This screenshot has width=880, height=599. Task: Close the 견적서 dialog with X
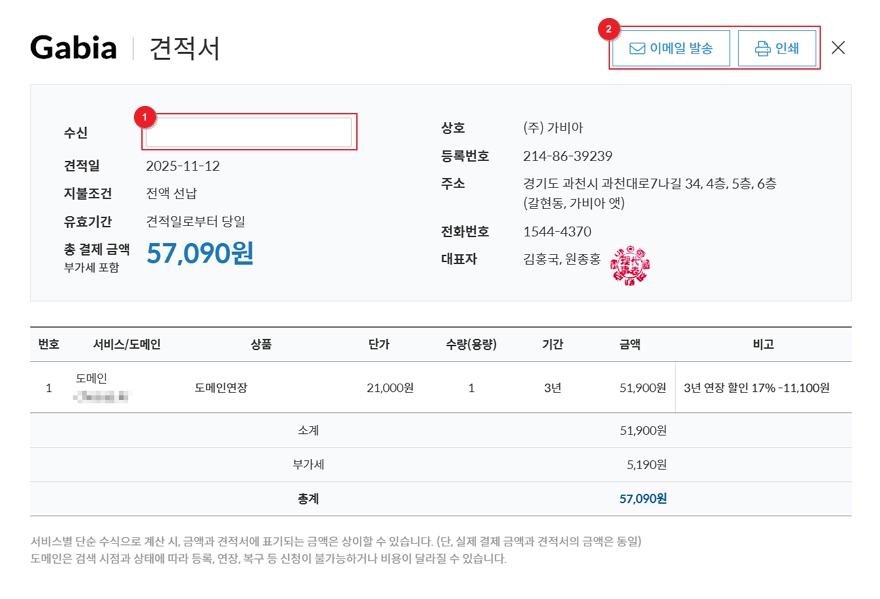coord(838,48)
